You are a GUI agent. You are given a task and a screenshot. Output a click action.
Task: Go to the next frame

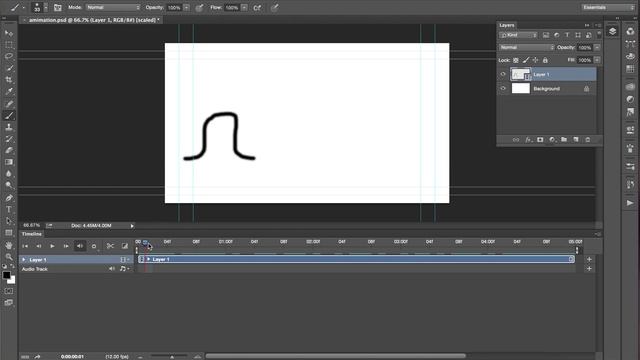[66, 246]
